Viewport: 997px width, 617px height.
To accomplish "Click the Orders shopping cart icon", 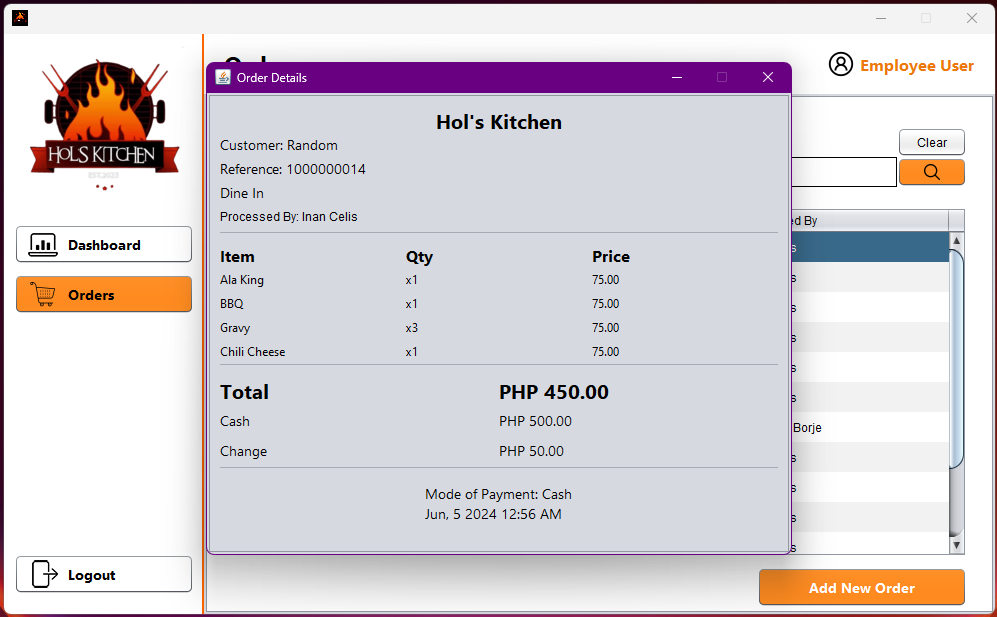I will (x=43, y=295).
